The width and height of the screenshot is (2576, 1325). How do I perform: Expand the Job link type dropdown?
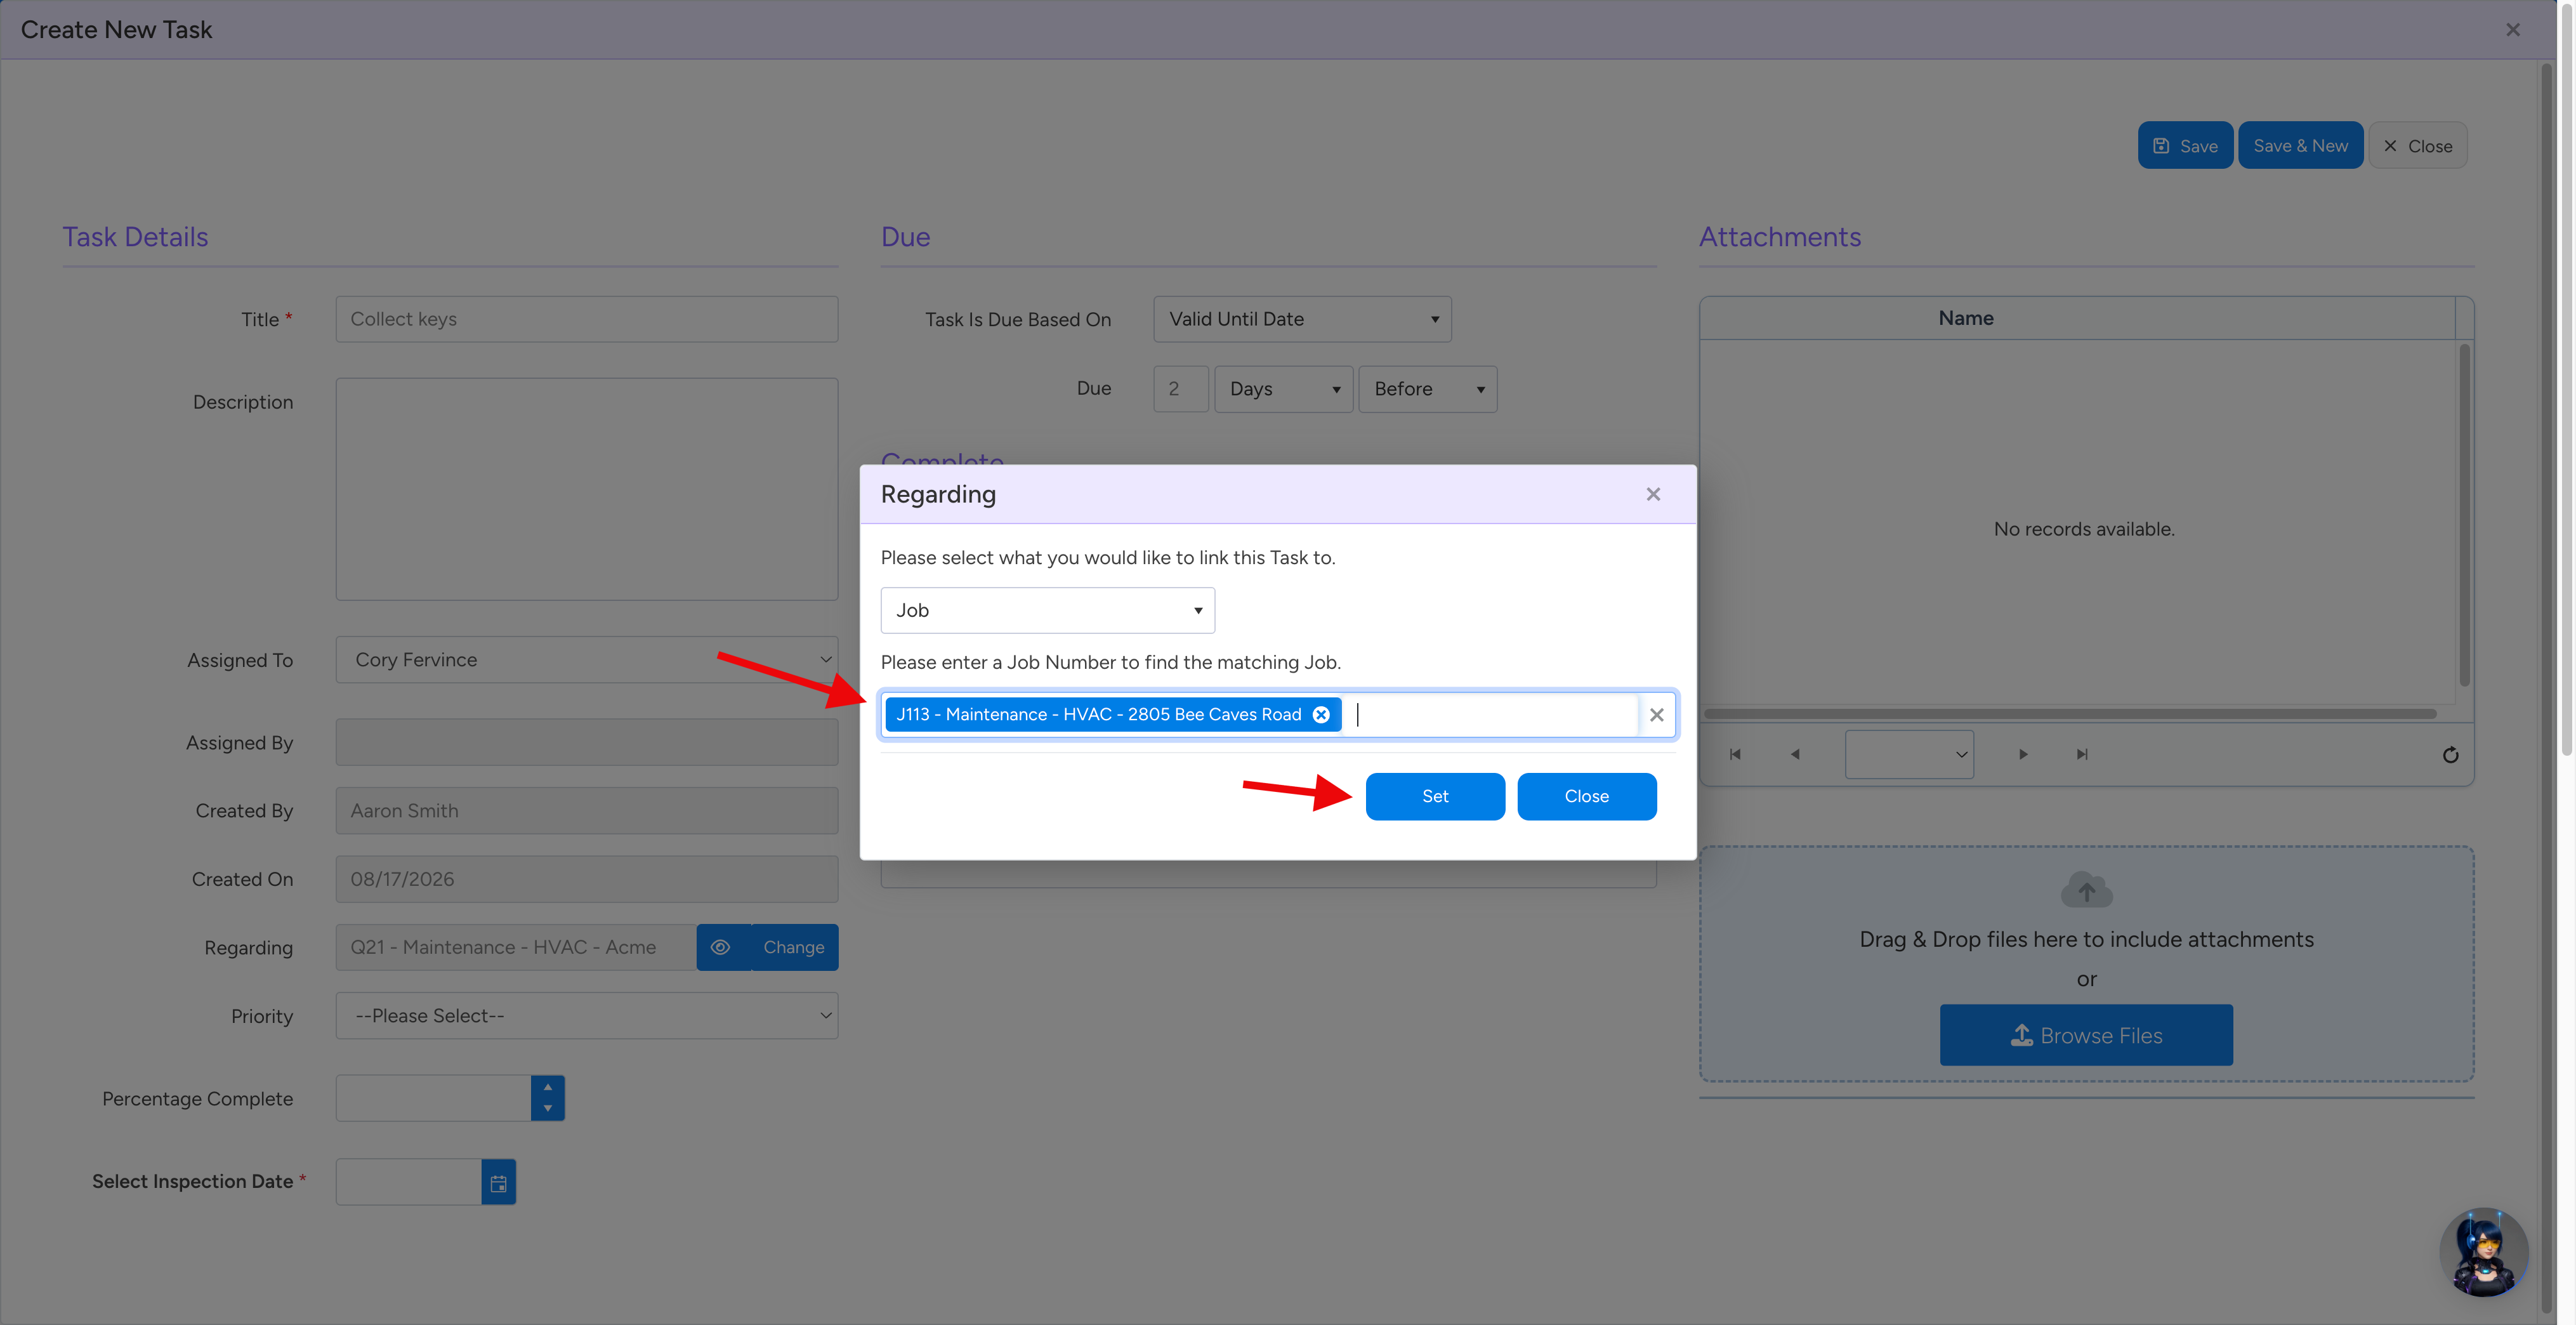pos(1047,610)
